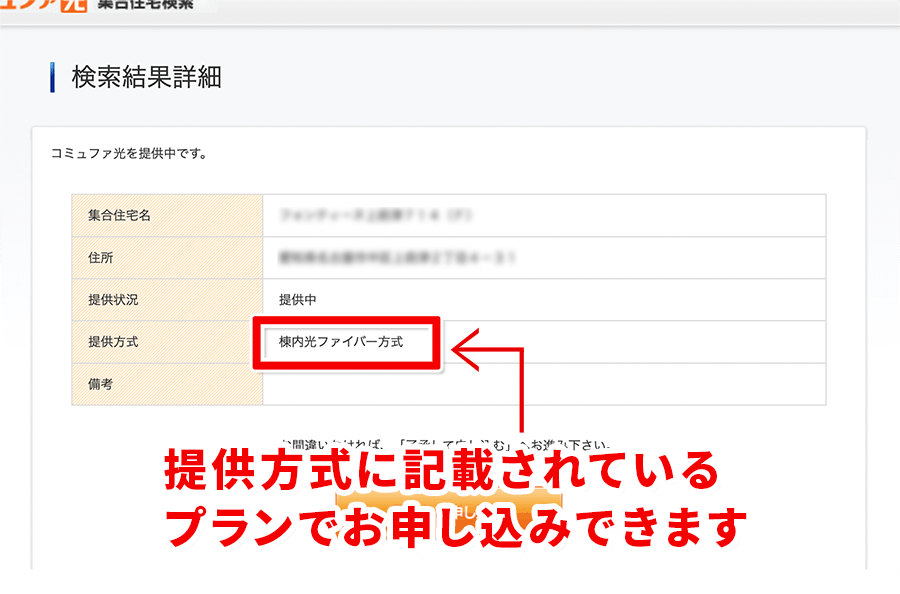This screenshot has height=594, width=900.
Task: Click the blue accent bar beside 検索結果詳細
Action: (52, 77)
